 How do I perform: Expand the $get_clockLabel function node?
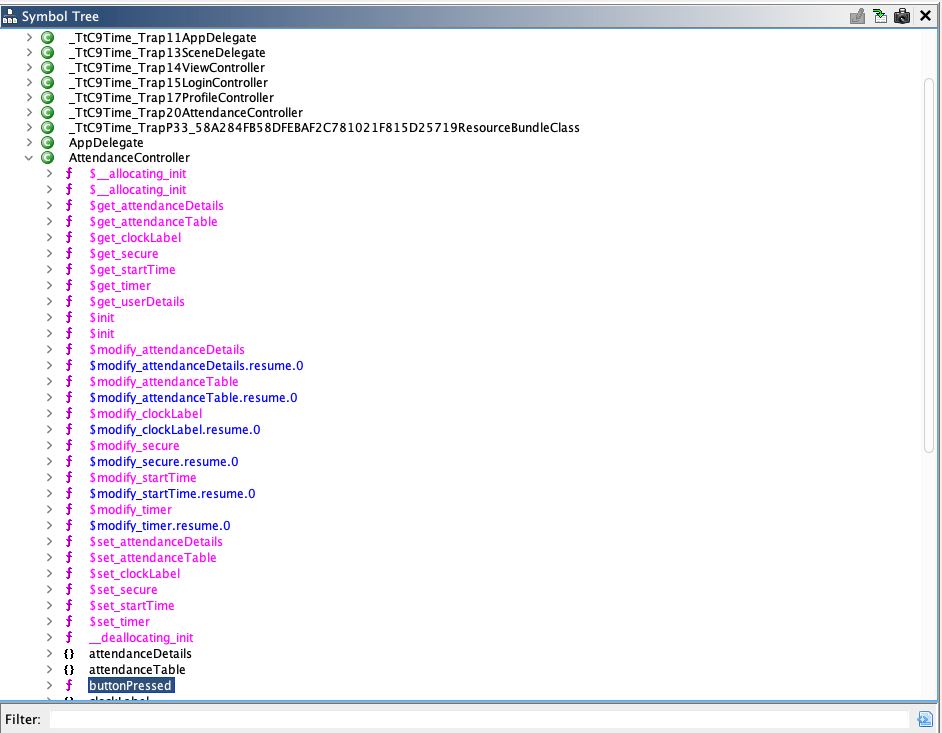pos(50,238)
